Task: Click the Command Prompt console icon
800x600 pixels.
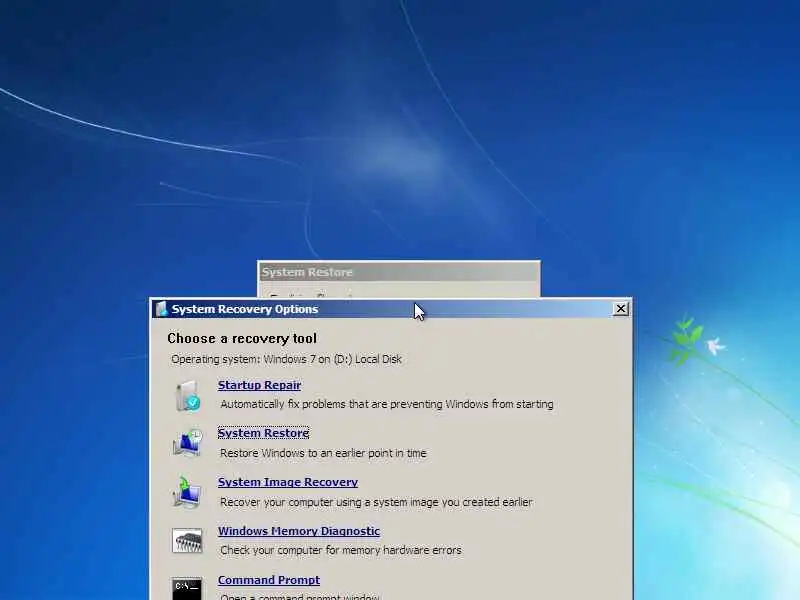Action: (x=187, y=589)
